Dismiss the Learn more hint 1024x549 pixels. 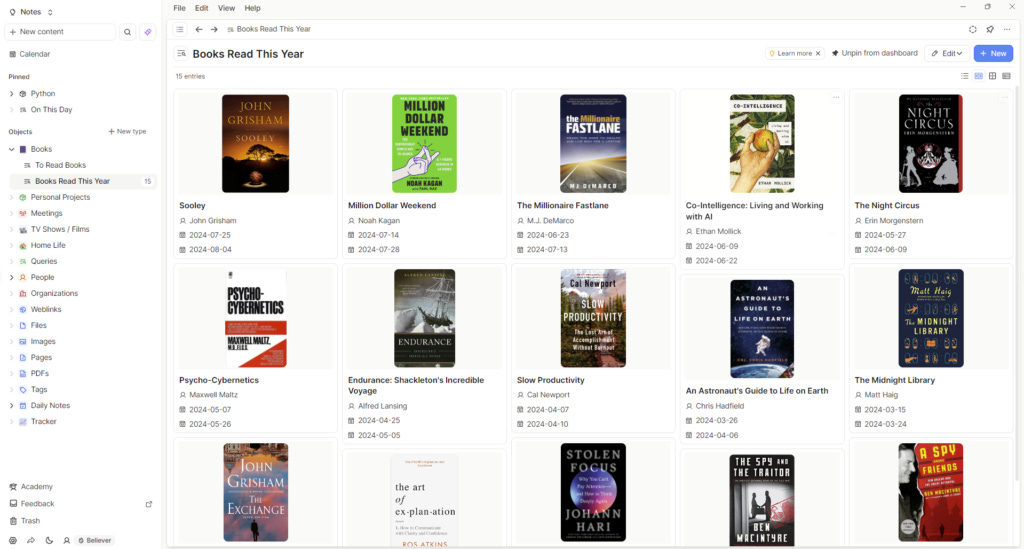click(x=818, y=54)
